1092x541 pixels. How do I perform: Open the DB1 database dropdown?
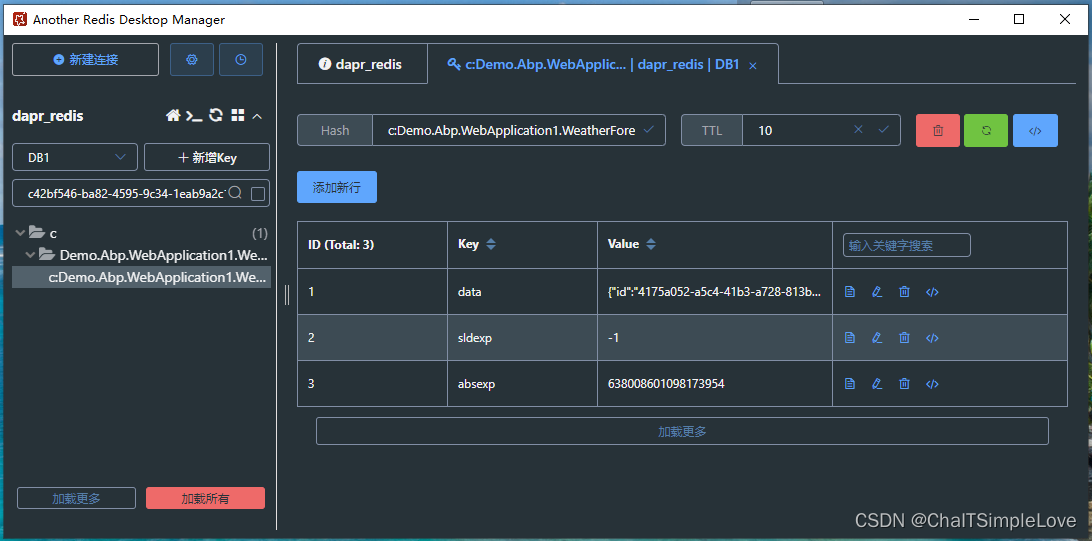point(77,157)
